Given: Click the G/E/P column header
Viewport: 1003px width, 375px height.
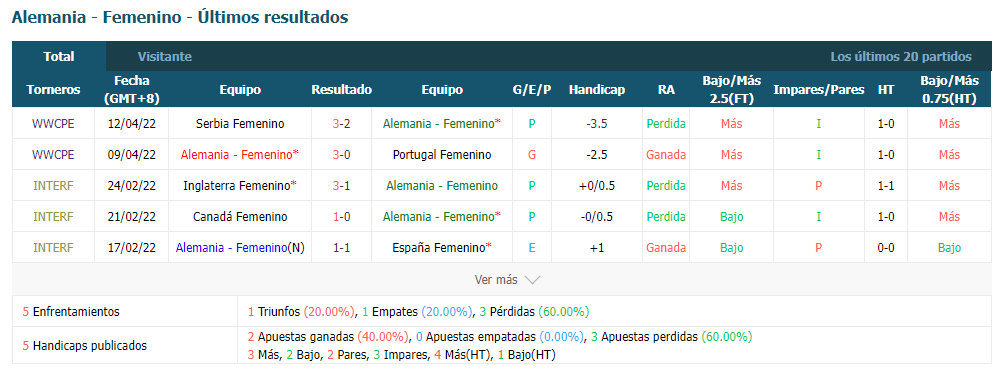Looking at the screenshot, I should (532, 90).
